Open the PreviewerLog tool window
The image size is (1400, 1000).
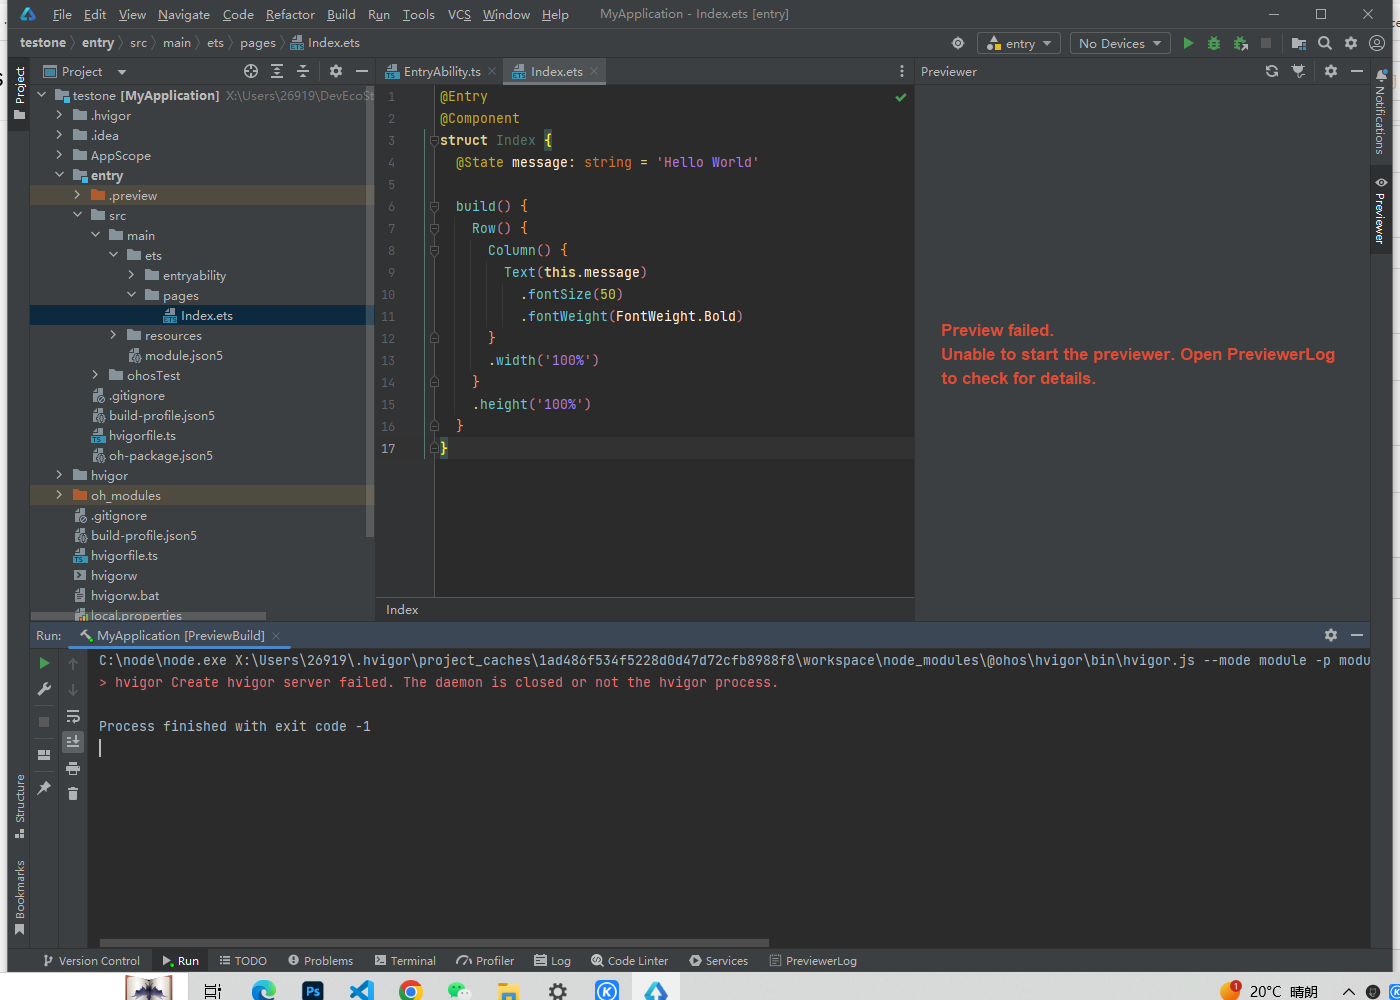point(813,960)
